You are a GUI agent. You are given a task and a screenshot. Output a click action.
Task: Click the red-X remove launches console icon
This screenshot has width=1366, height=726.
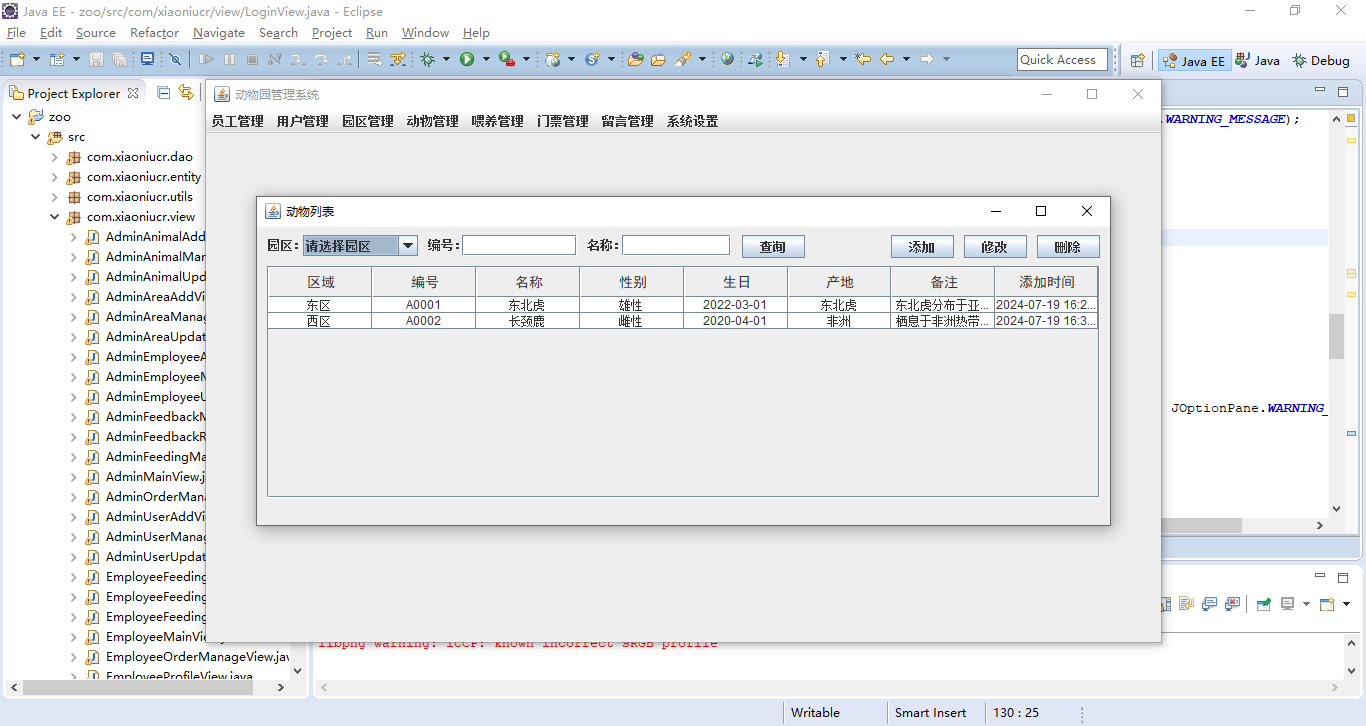pyautogui.click(x=1232, y=604)
